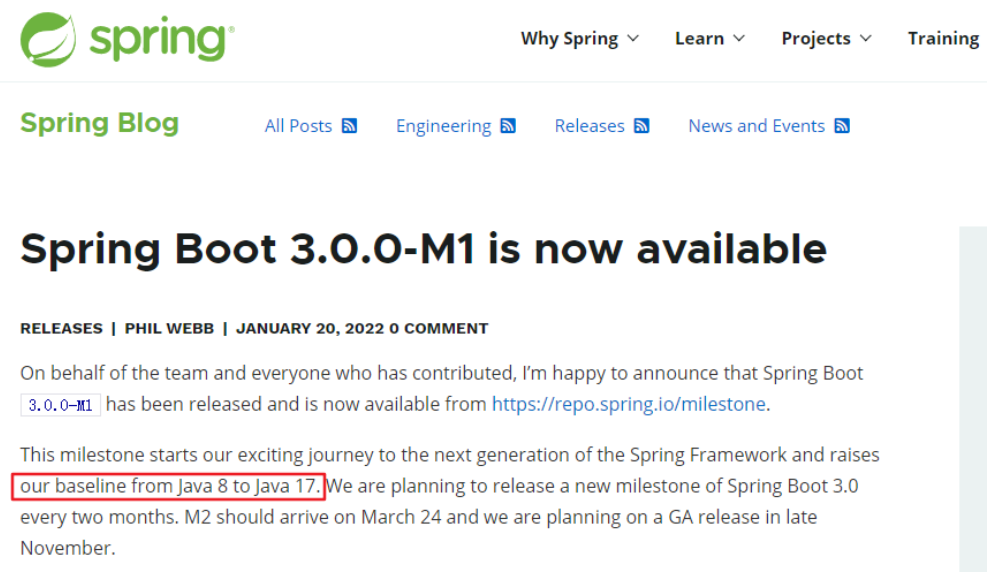The height and width of the screenshot is (582, 999).
Task: Go to the Engineering blog category
Action: point(443,126)
